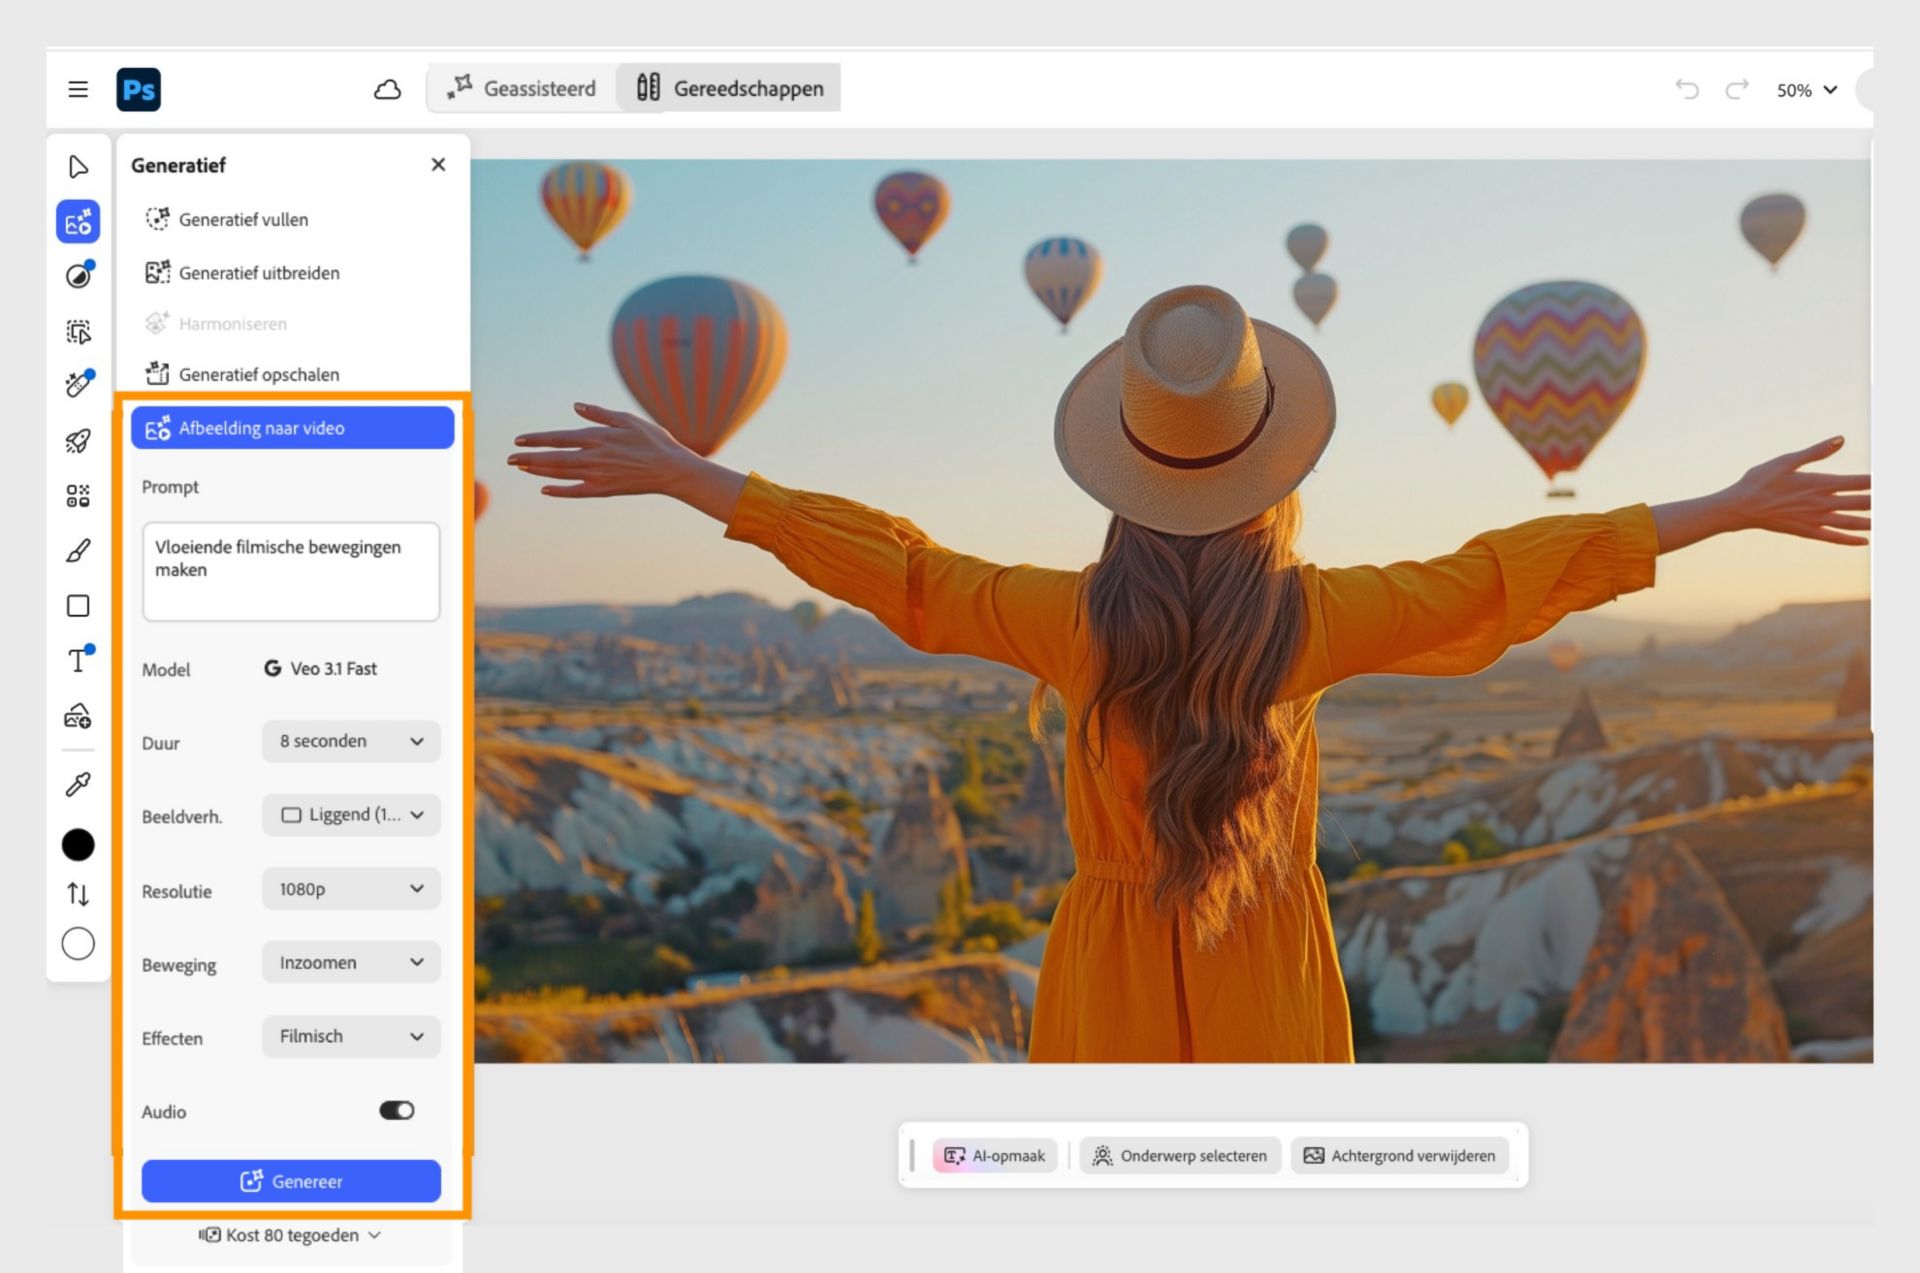Image resolution: width=1920 pixels, height=1273 pixels.
Task: Switch to the Geassisteerd tab
Action: coord(522,88)
